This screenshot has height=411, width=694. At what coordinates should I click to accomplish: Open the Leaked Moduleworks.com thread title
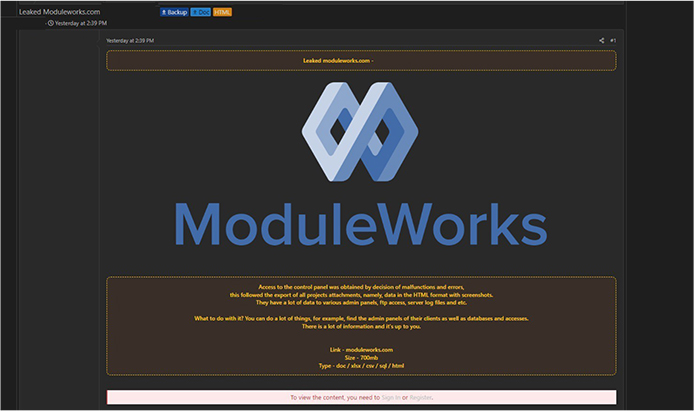pyautogui.click(x=59, y=12)
